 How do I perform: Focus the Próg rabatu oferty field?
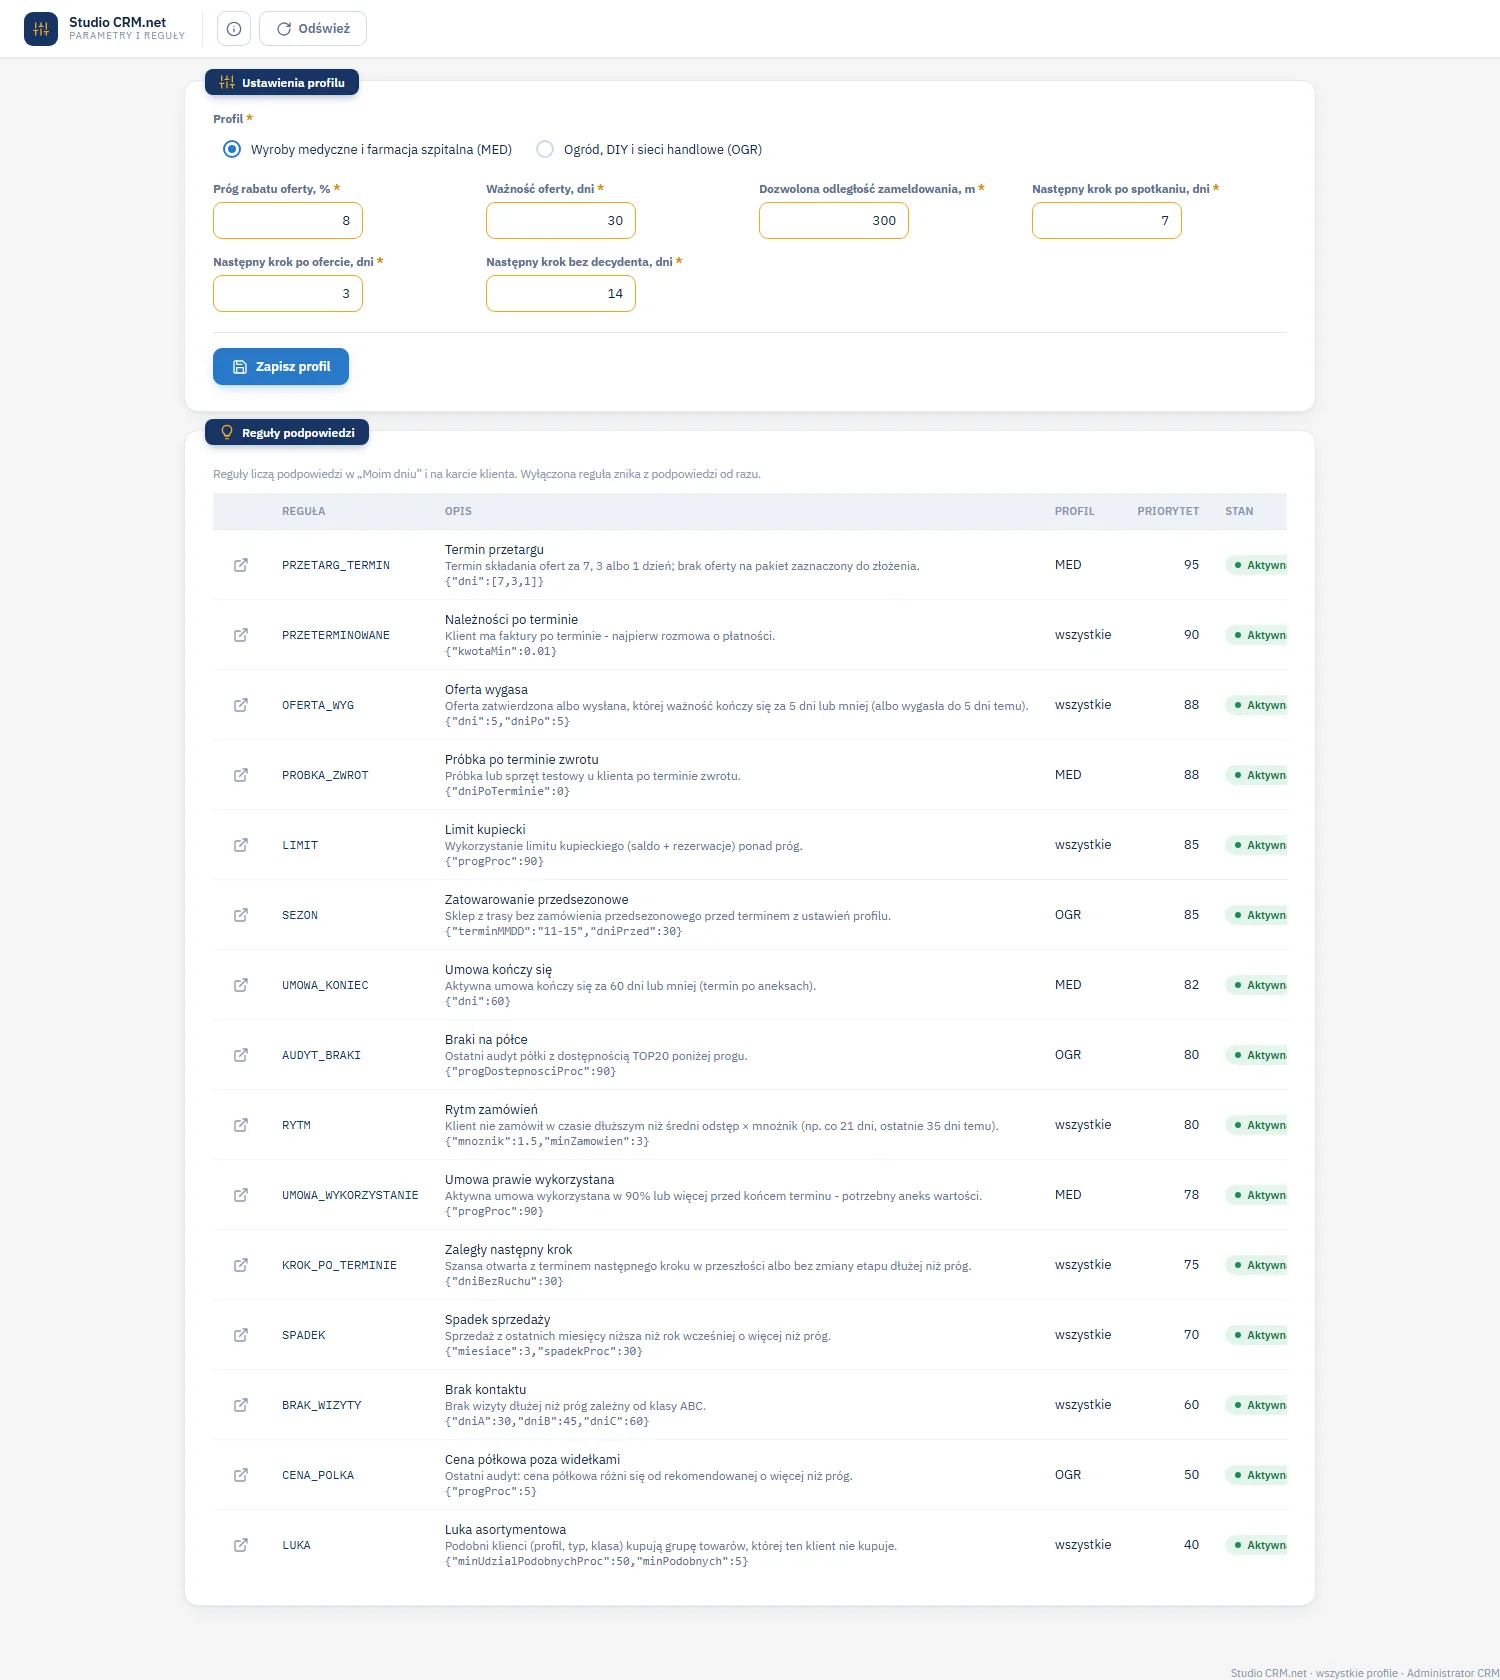pos(288,221)
